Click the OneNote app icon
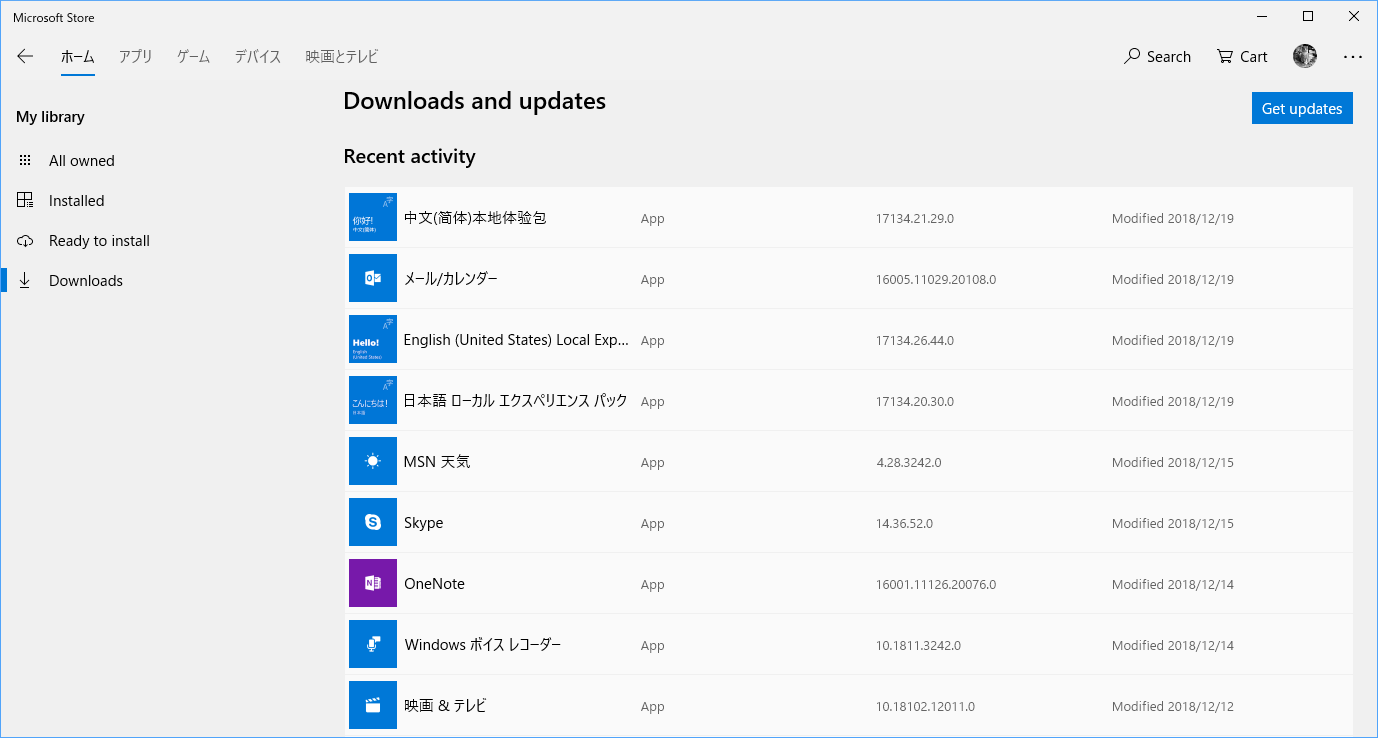The width and height of the screenshot is (1378, 738). (x=373, y=583)
